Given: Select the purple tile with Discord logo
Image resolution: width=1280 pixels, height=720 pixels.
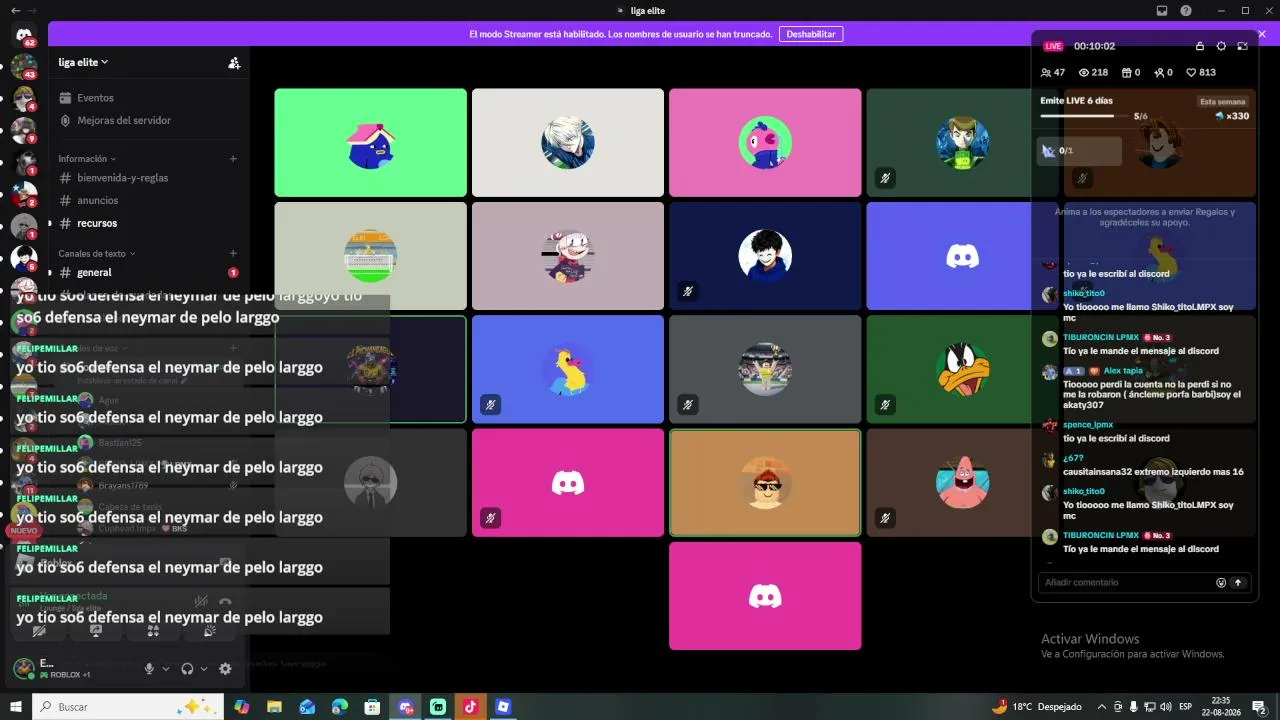Looking at the screenshot, I should [x=962, y=256].
